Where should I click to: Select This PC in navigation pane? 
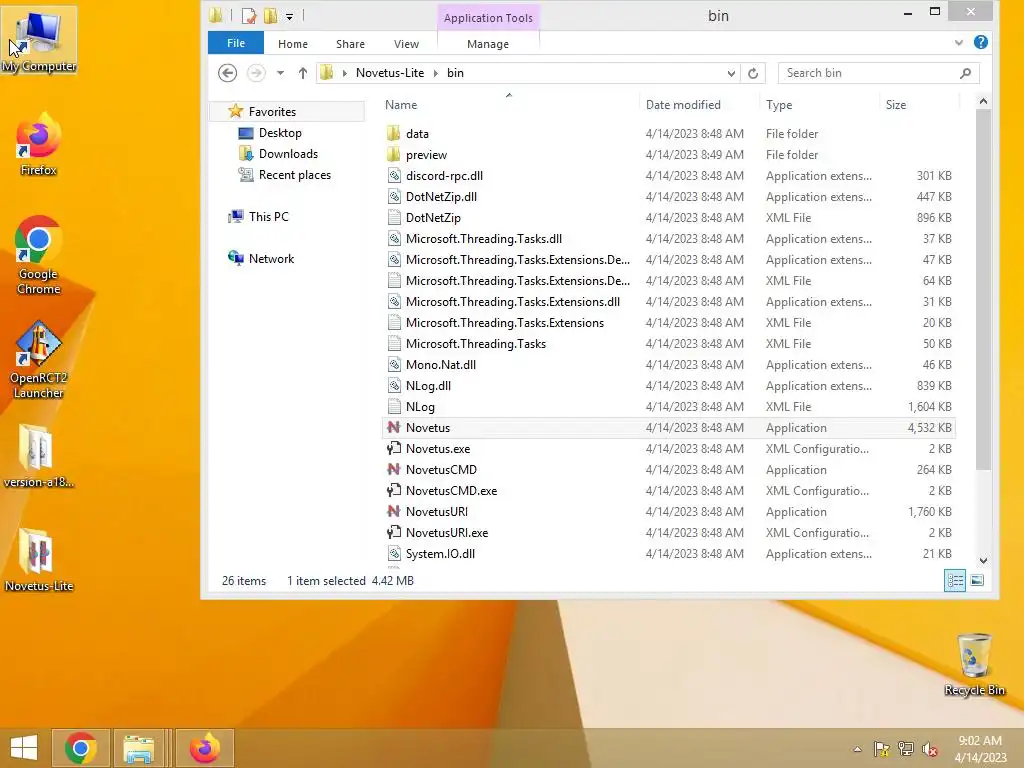pos(268,217)
